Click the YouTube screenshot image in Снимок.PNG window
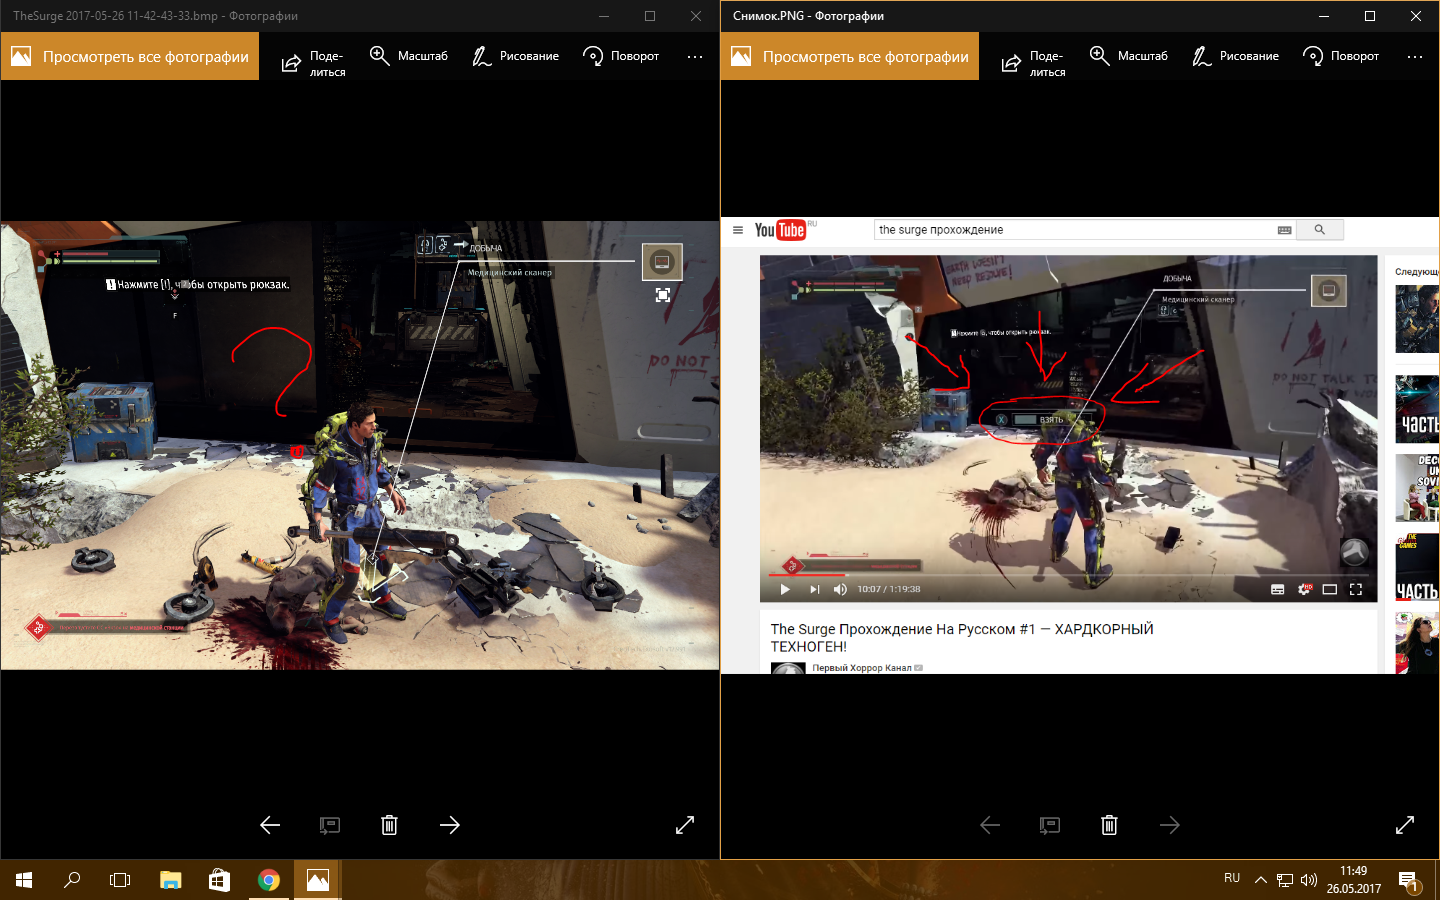 (x=1080, y=445)
